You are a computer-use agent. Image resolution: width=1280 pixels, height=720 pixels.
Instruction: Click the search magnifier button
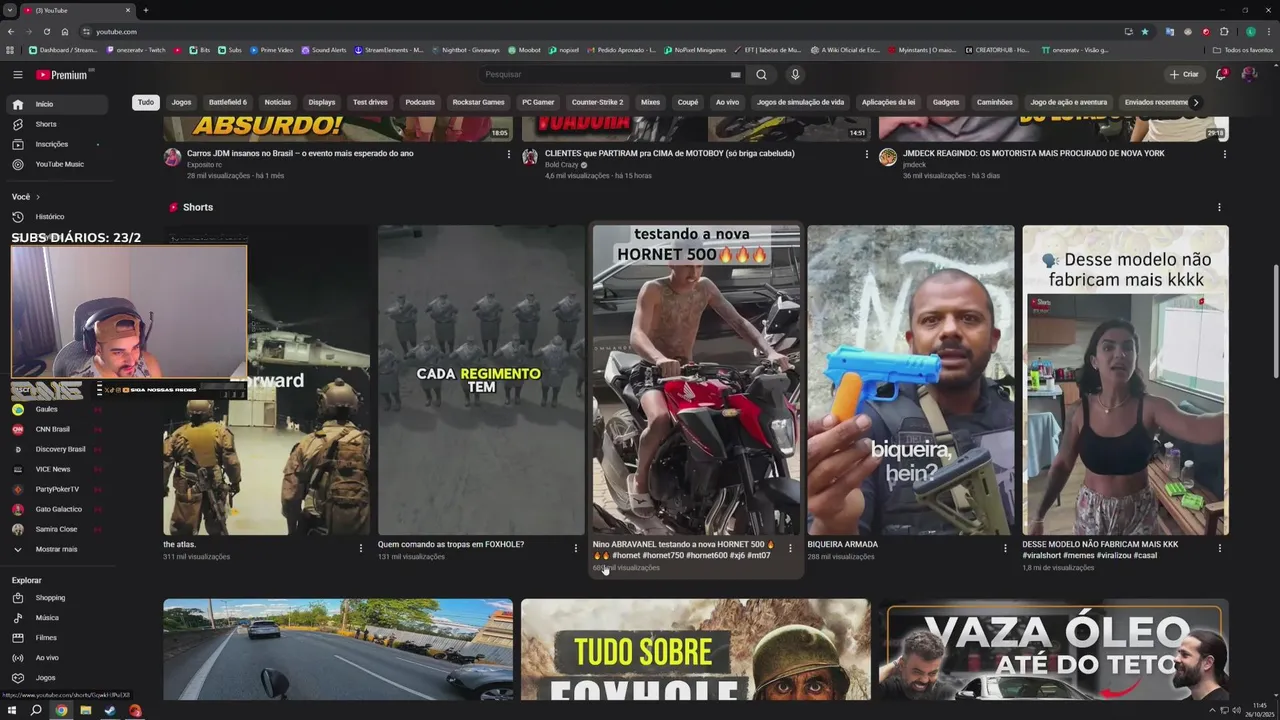(761, 74)
